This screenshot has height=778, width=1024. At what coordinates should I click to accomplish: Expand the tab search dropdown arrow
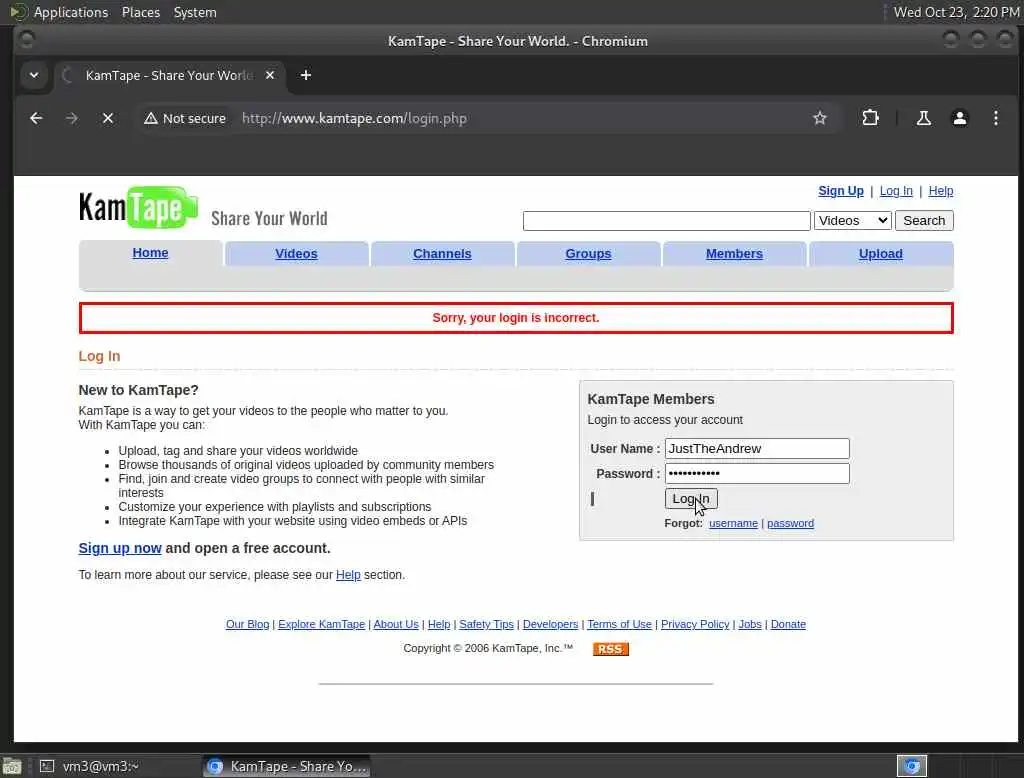pyautogui.click(x=34, y=75)
